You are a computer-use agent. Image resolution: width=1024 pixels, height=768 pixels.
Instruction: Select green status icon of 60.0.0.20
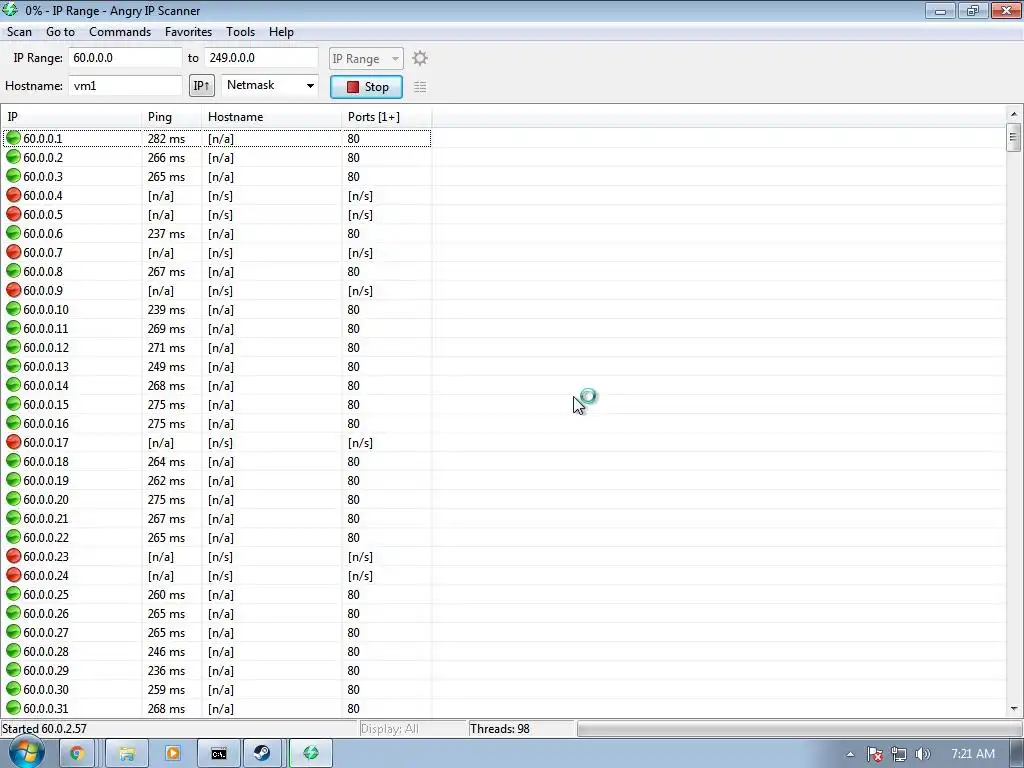click(14, 499)
